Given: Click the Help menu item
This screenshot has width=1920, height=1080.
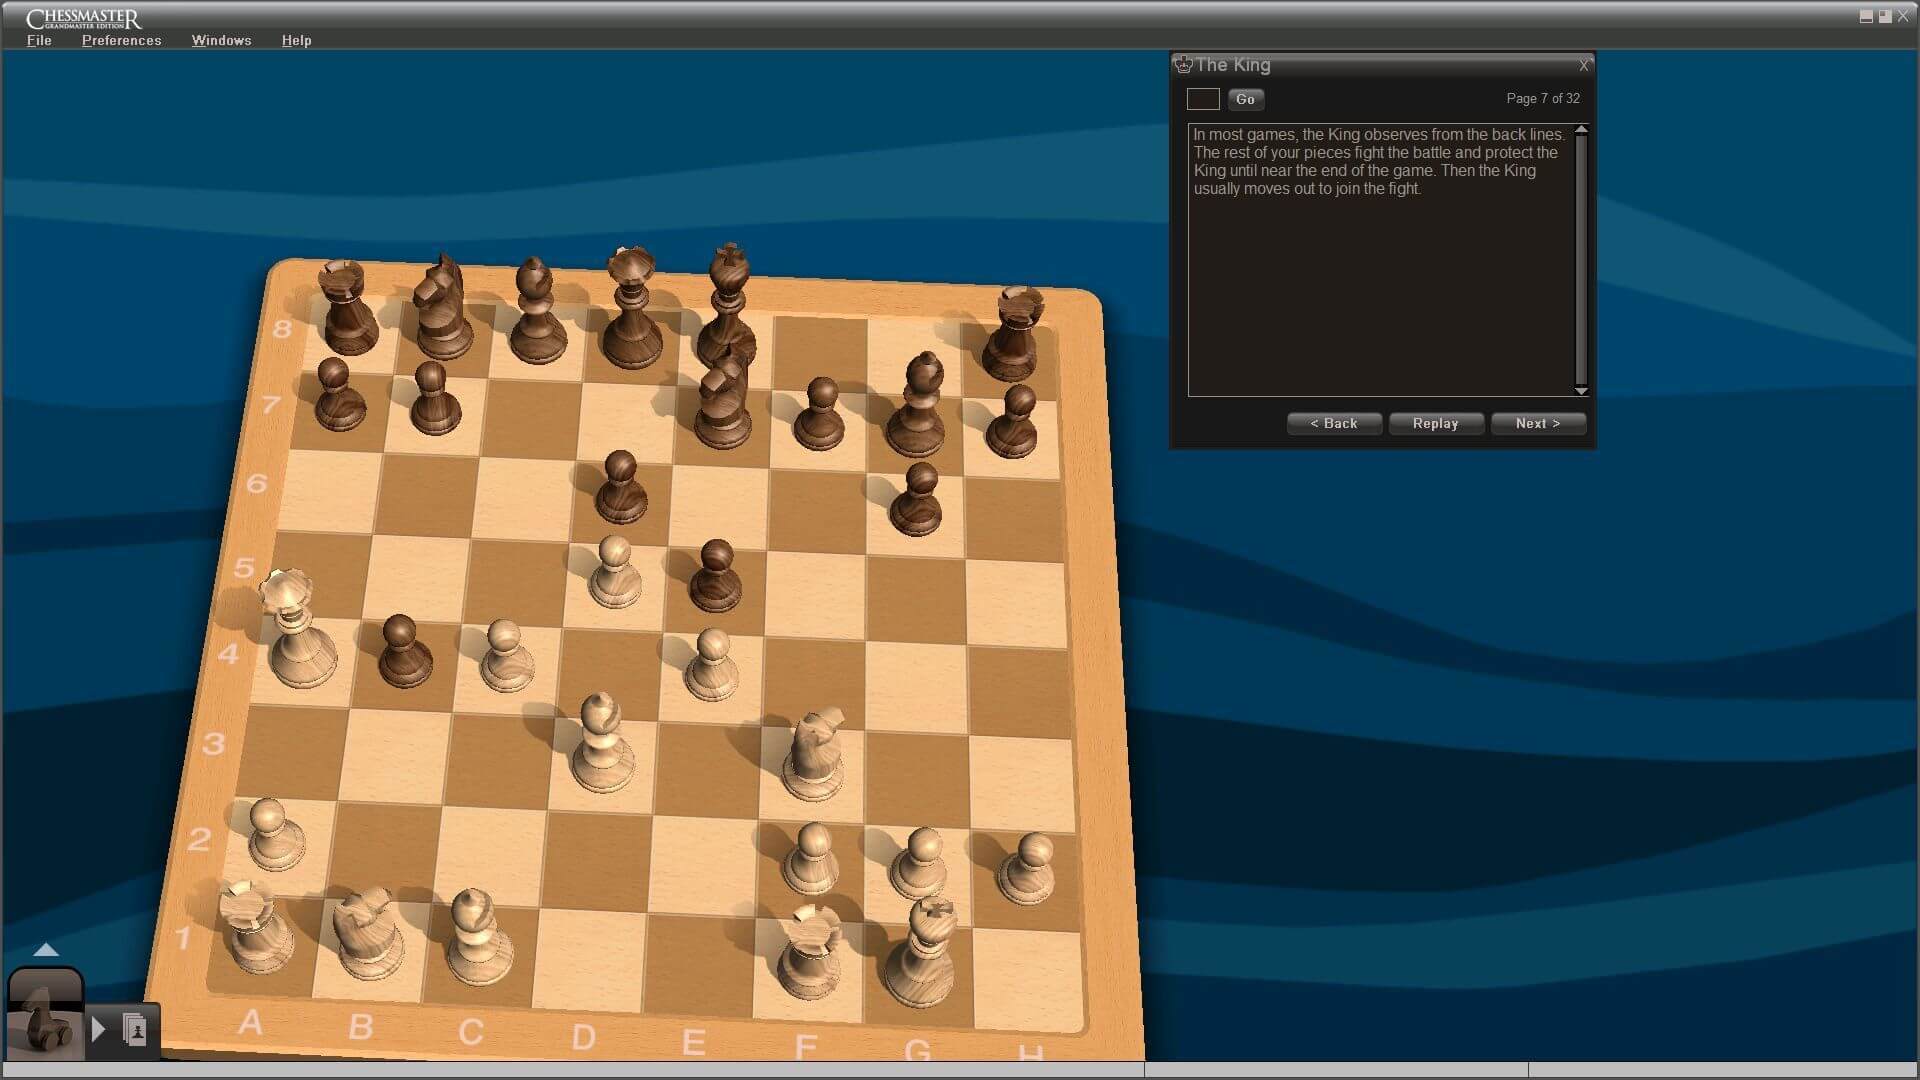Looking at the screenshot, I should (x=294, y=40).
